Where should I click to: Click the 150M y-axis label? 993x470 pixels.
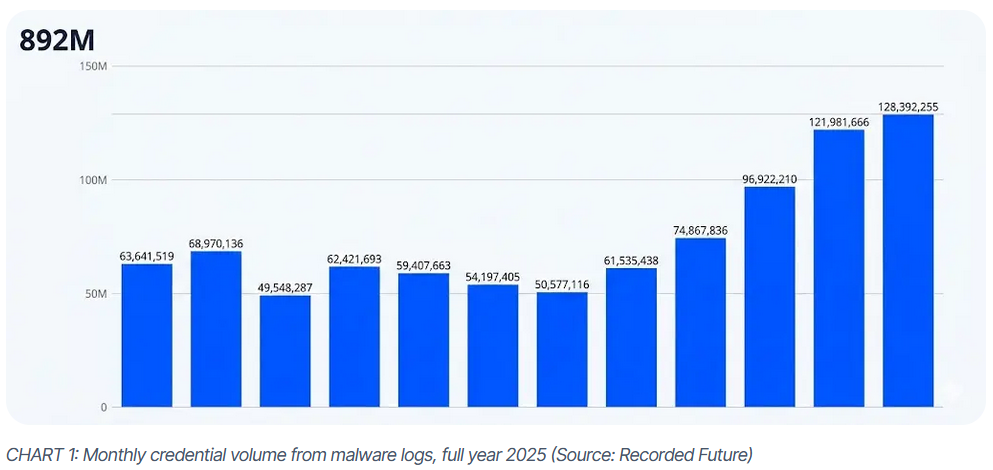(x=94, y=66)
